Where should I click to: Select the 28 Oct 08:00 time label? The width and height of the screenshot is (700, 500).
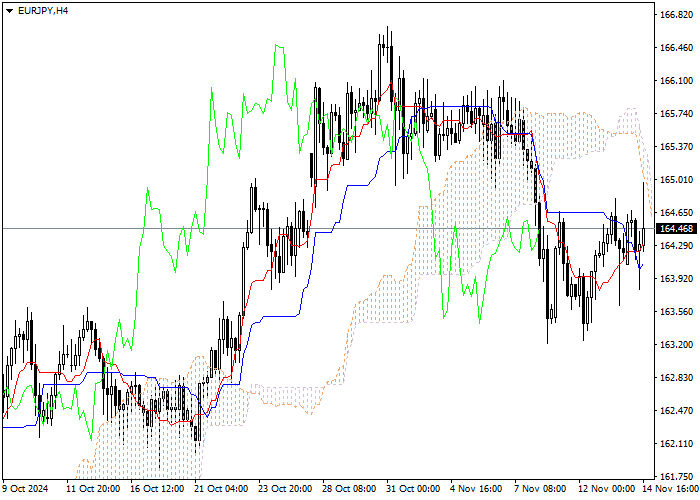(x=349, y=488)
